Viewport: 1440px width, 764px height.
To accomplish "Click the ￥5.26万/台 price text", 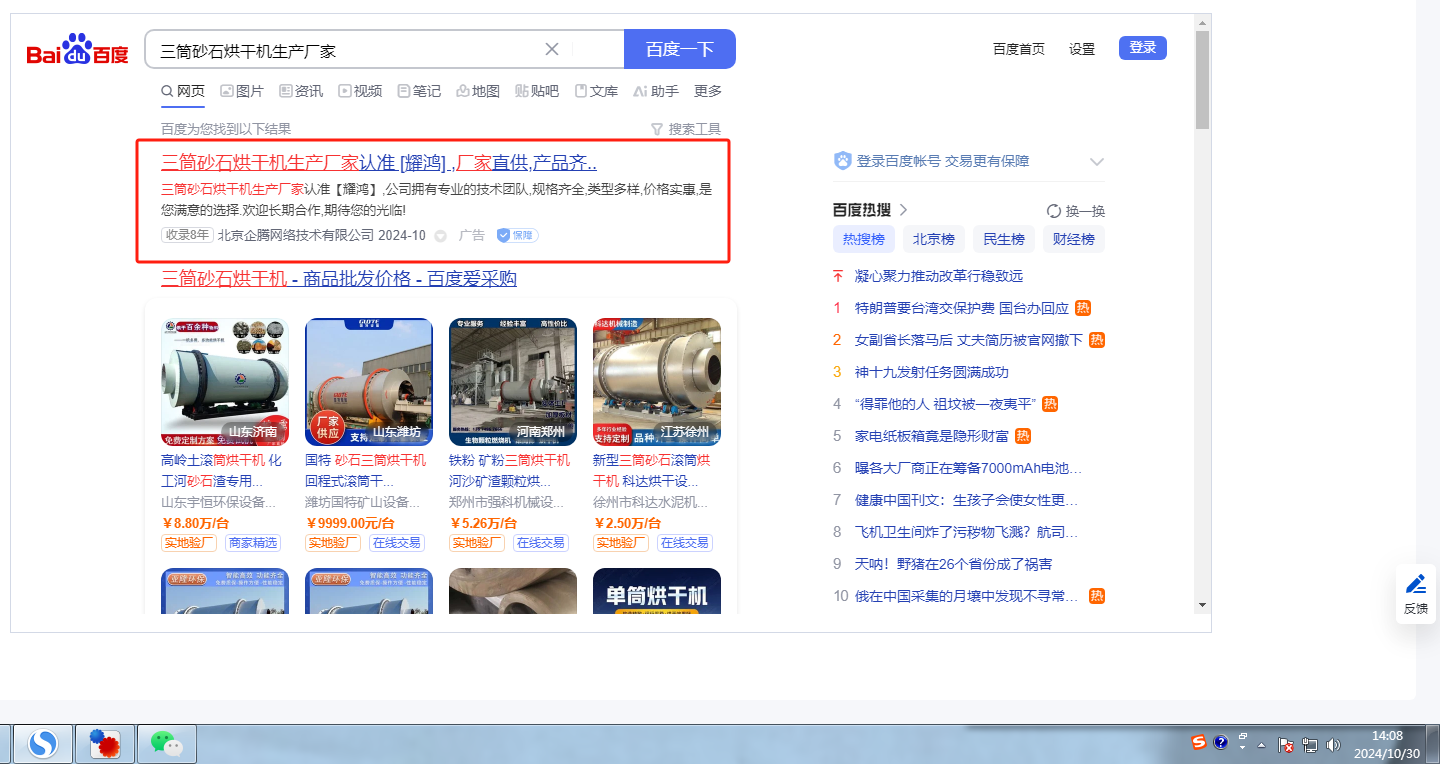I will pos(484,523).
